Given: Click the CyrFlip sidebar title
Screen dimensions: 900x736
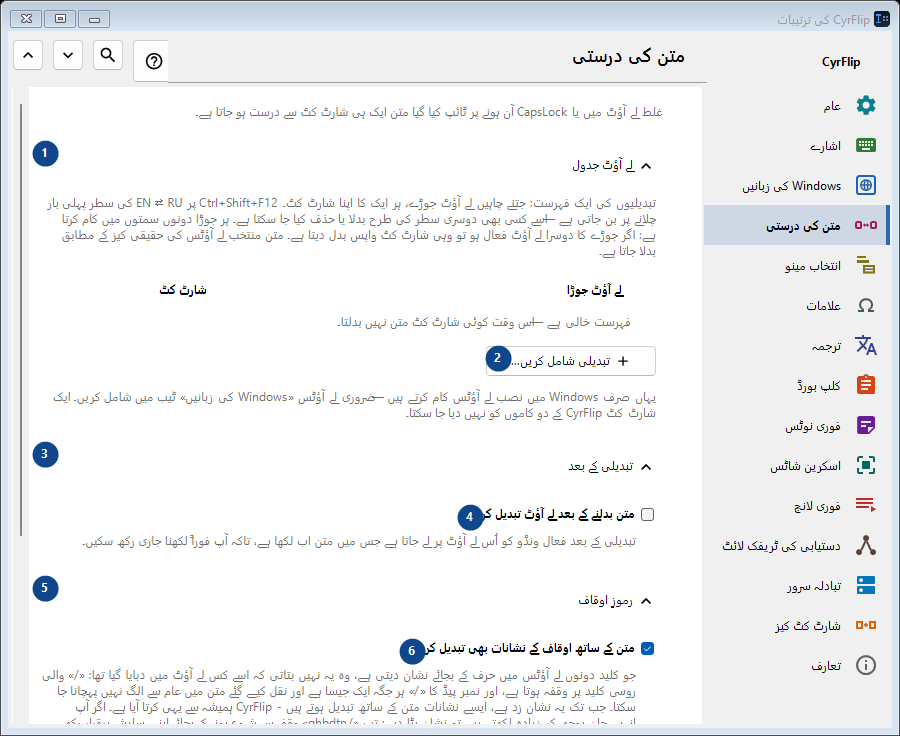Looking at the screenshot, I should 841,62.
